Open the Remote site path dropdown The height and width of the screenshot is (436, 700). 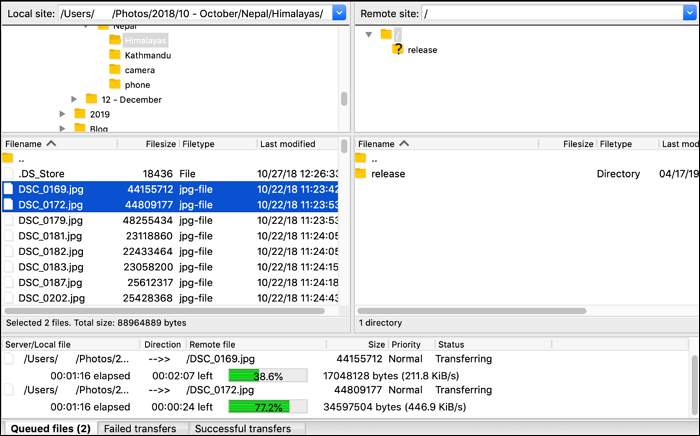click(x=689, y=13)
